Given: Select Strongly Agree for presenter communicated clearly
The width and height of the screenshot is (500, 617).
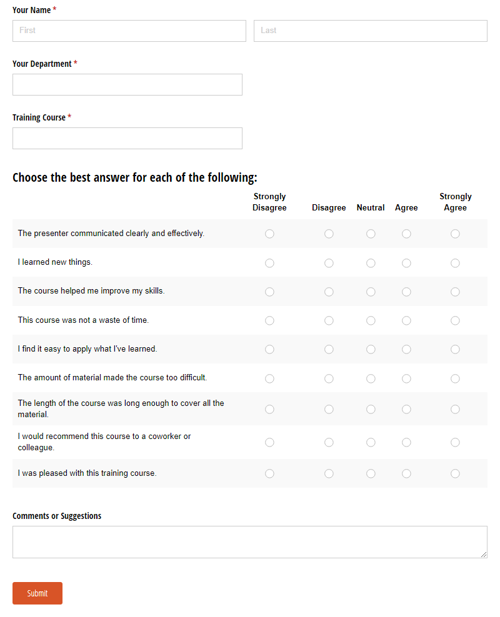Looking at the screenshot, I should click(455, 234).
